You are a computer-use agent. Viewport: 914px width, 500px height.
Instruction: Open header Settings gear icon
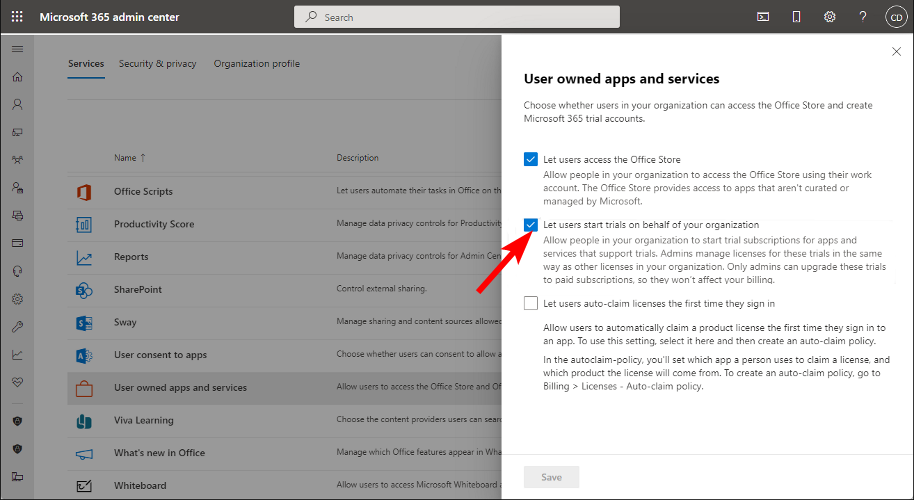(x=829, y=17)
